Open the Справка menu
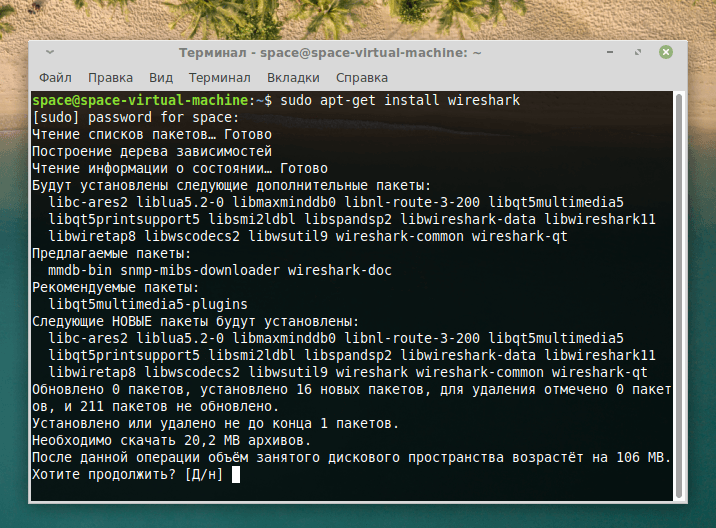The image size is (716, 528). (x=362, y=78)
